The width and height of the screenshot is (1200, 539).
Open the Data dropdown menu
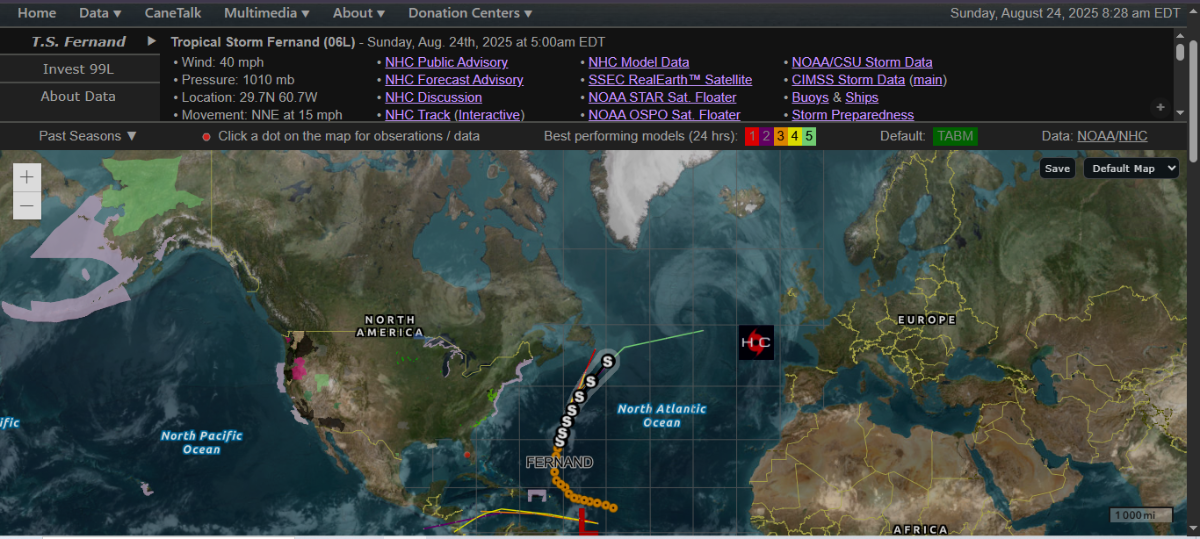(100, 13)
